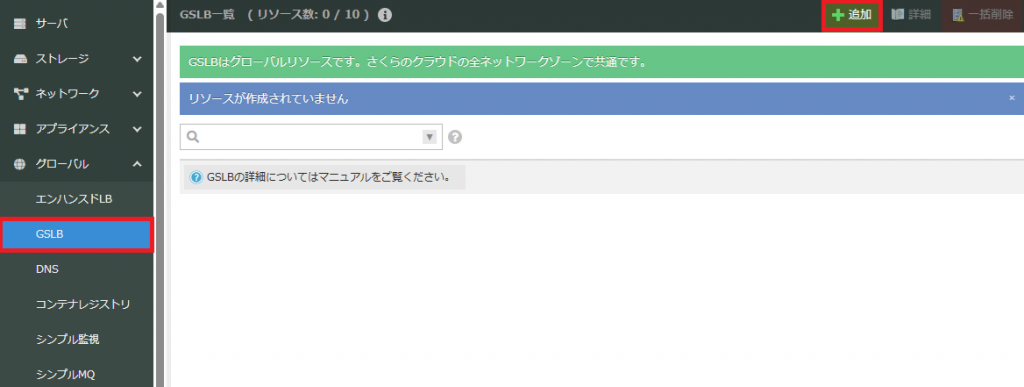Click inside the search input field
This screenshot has width=1024, height=387.
click(x=310, y=137)
